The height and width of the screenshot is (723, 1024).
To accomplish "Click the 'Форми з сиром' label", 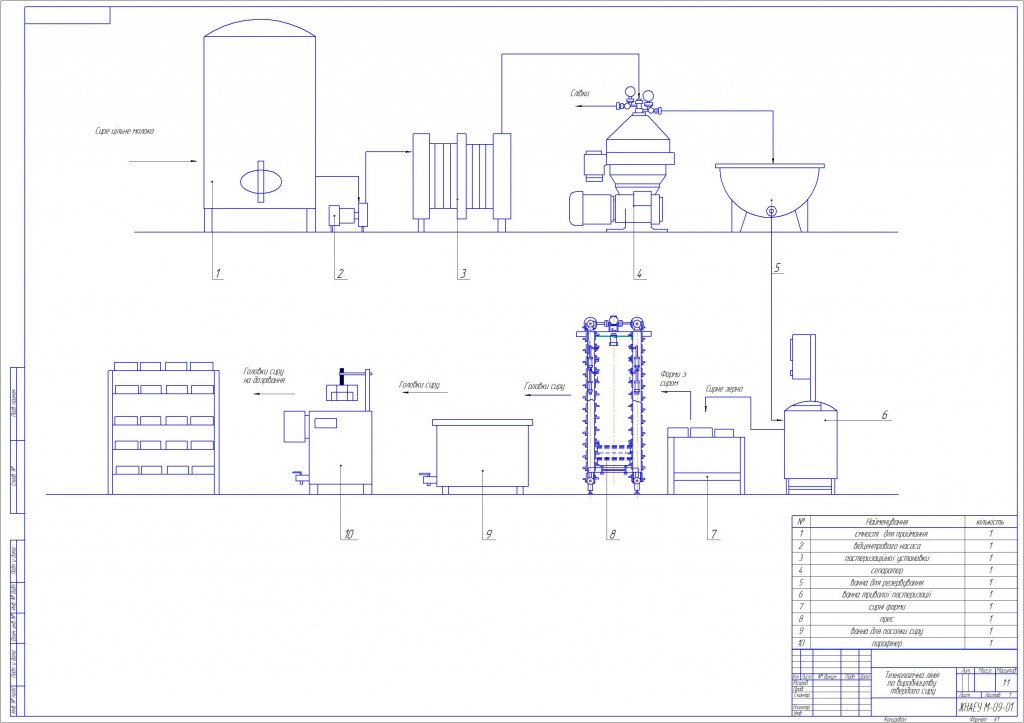I will coord(673,379).
